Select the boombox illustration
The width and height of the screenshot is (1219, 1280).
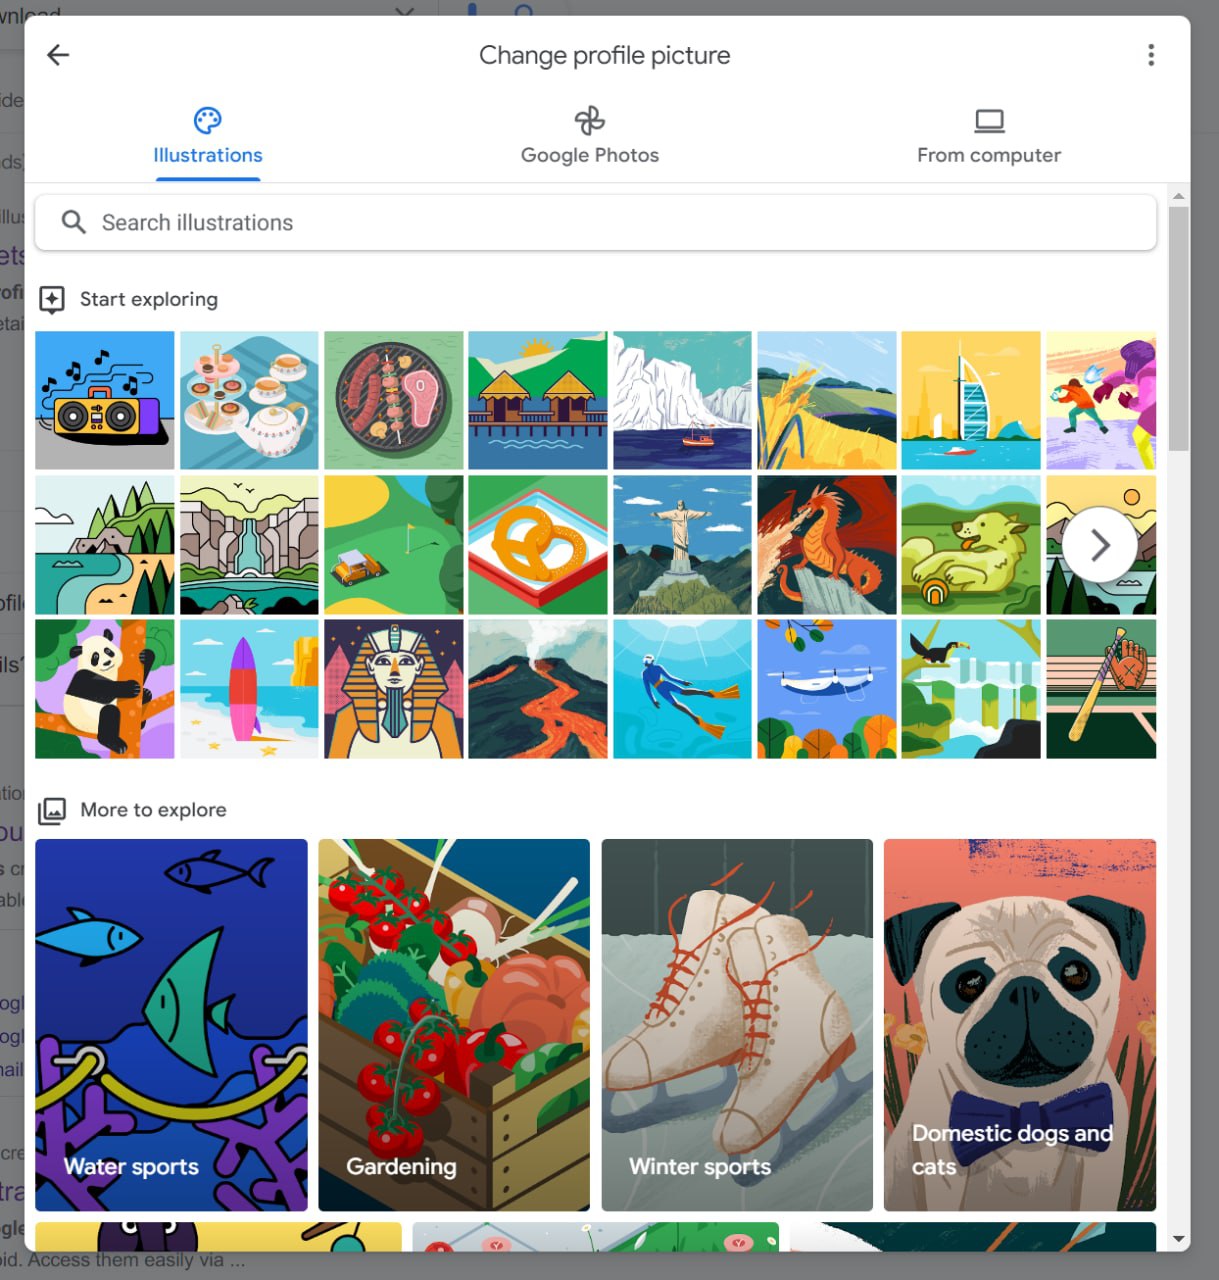(105, 400)
